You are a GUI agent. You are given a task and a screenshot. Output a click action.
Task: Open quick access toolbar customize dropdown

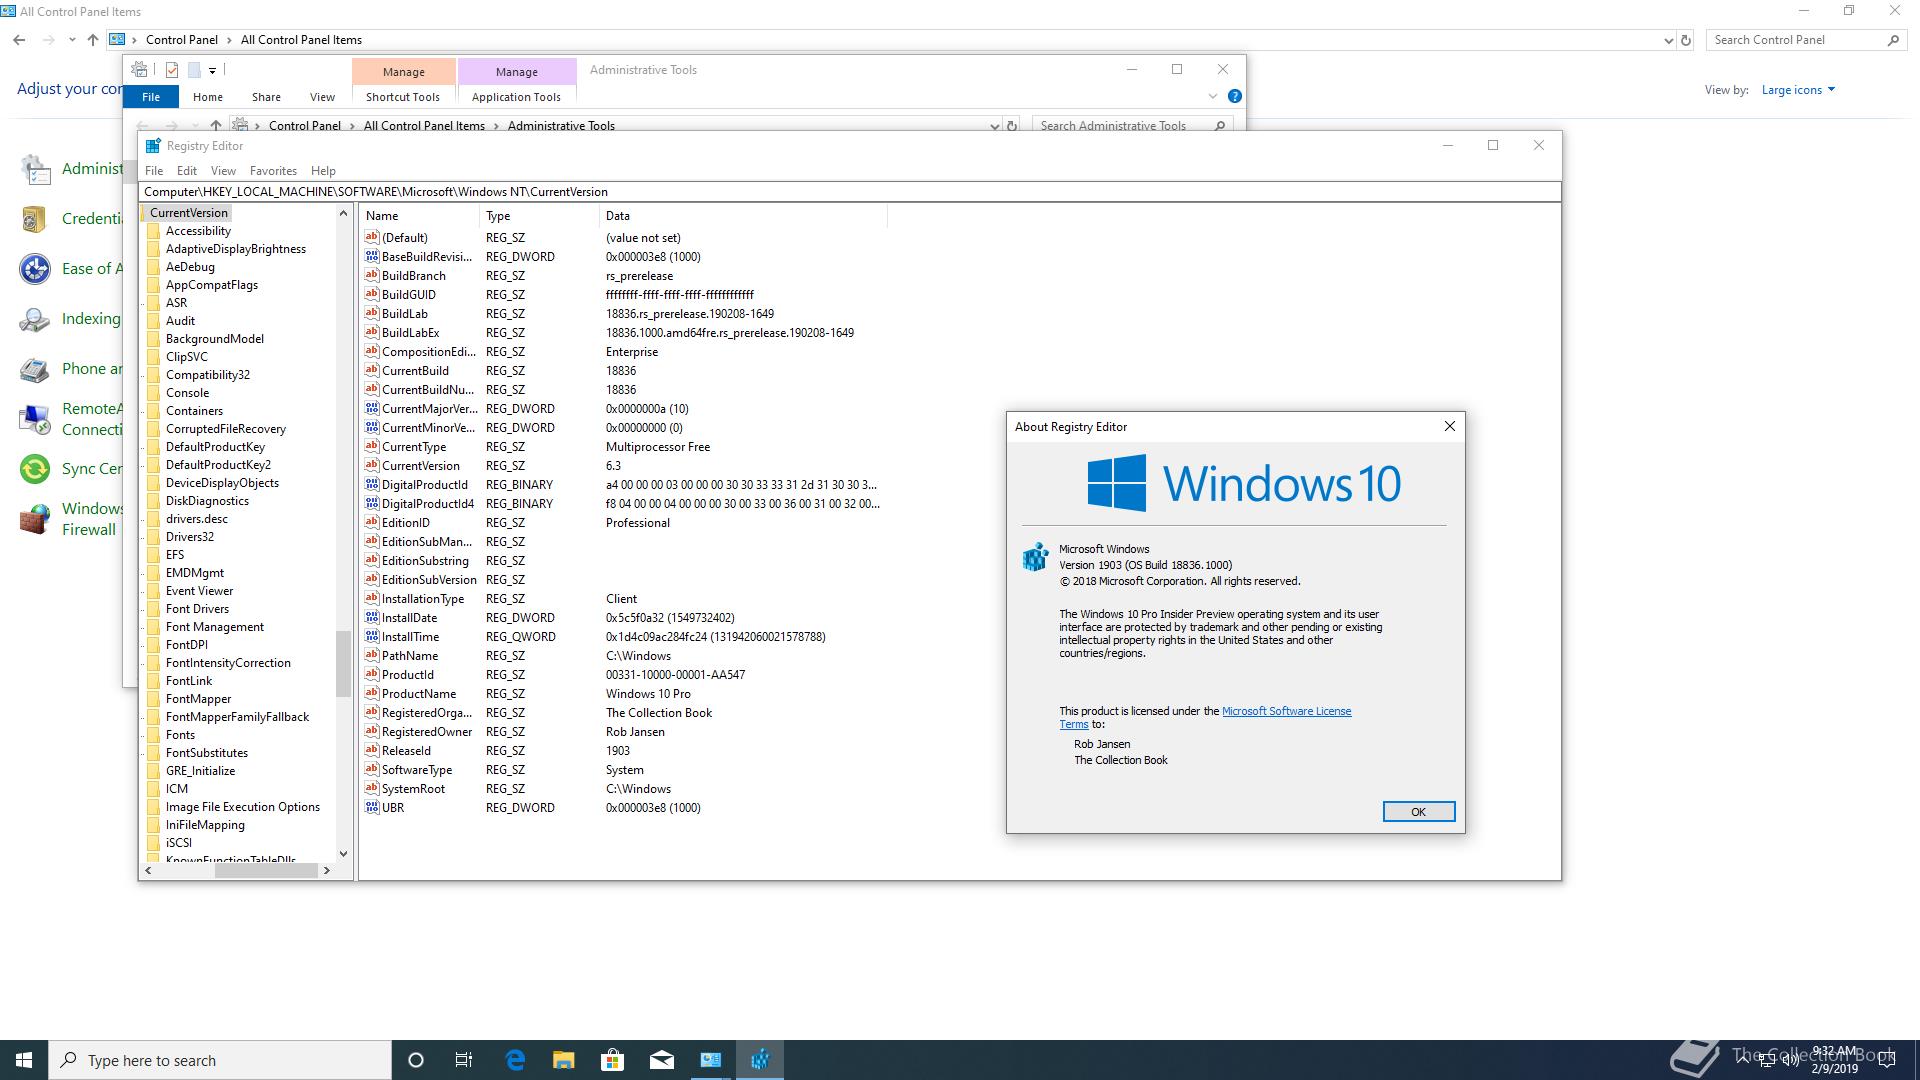(213, 71)
